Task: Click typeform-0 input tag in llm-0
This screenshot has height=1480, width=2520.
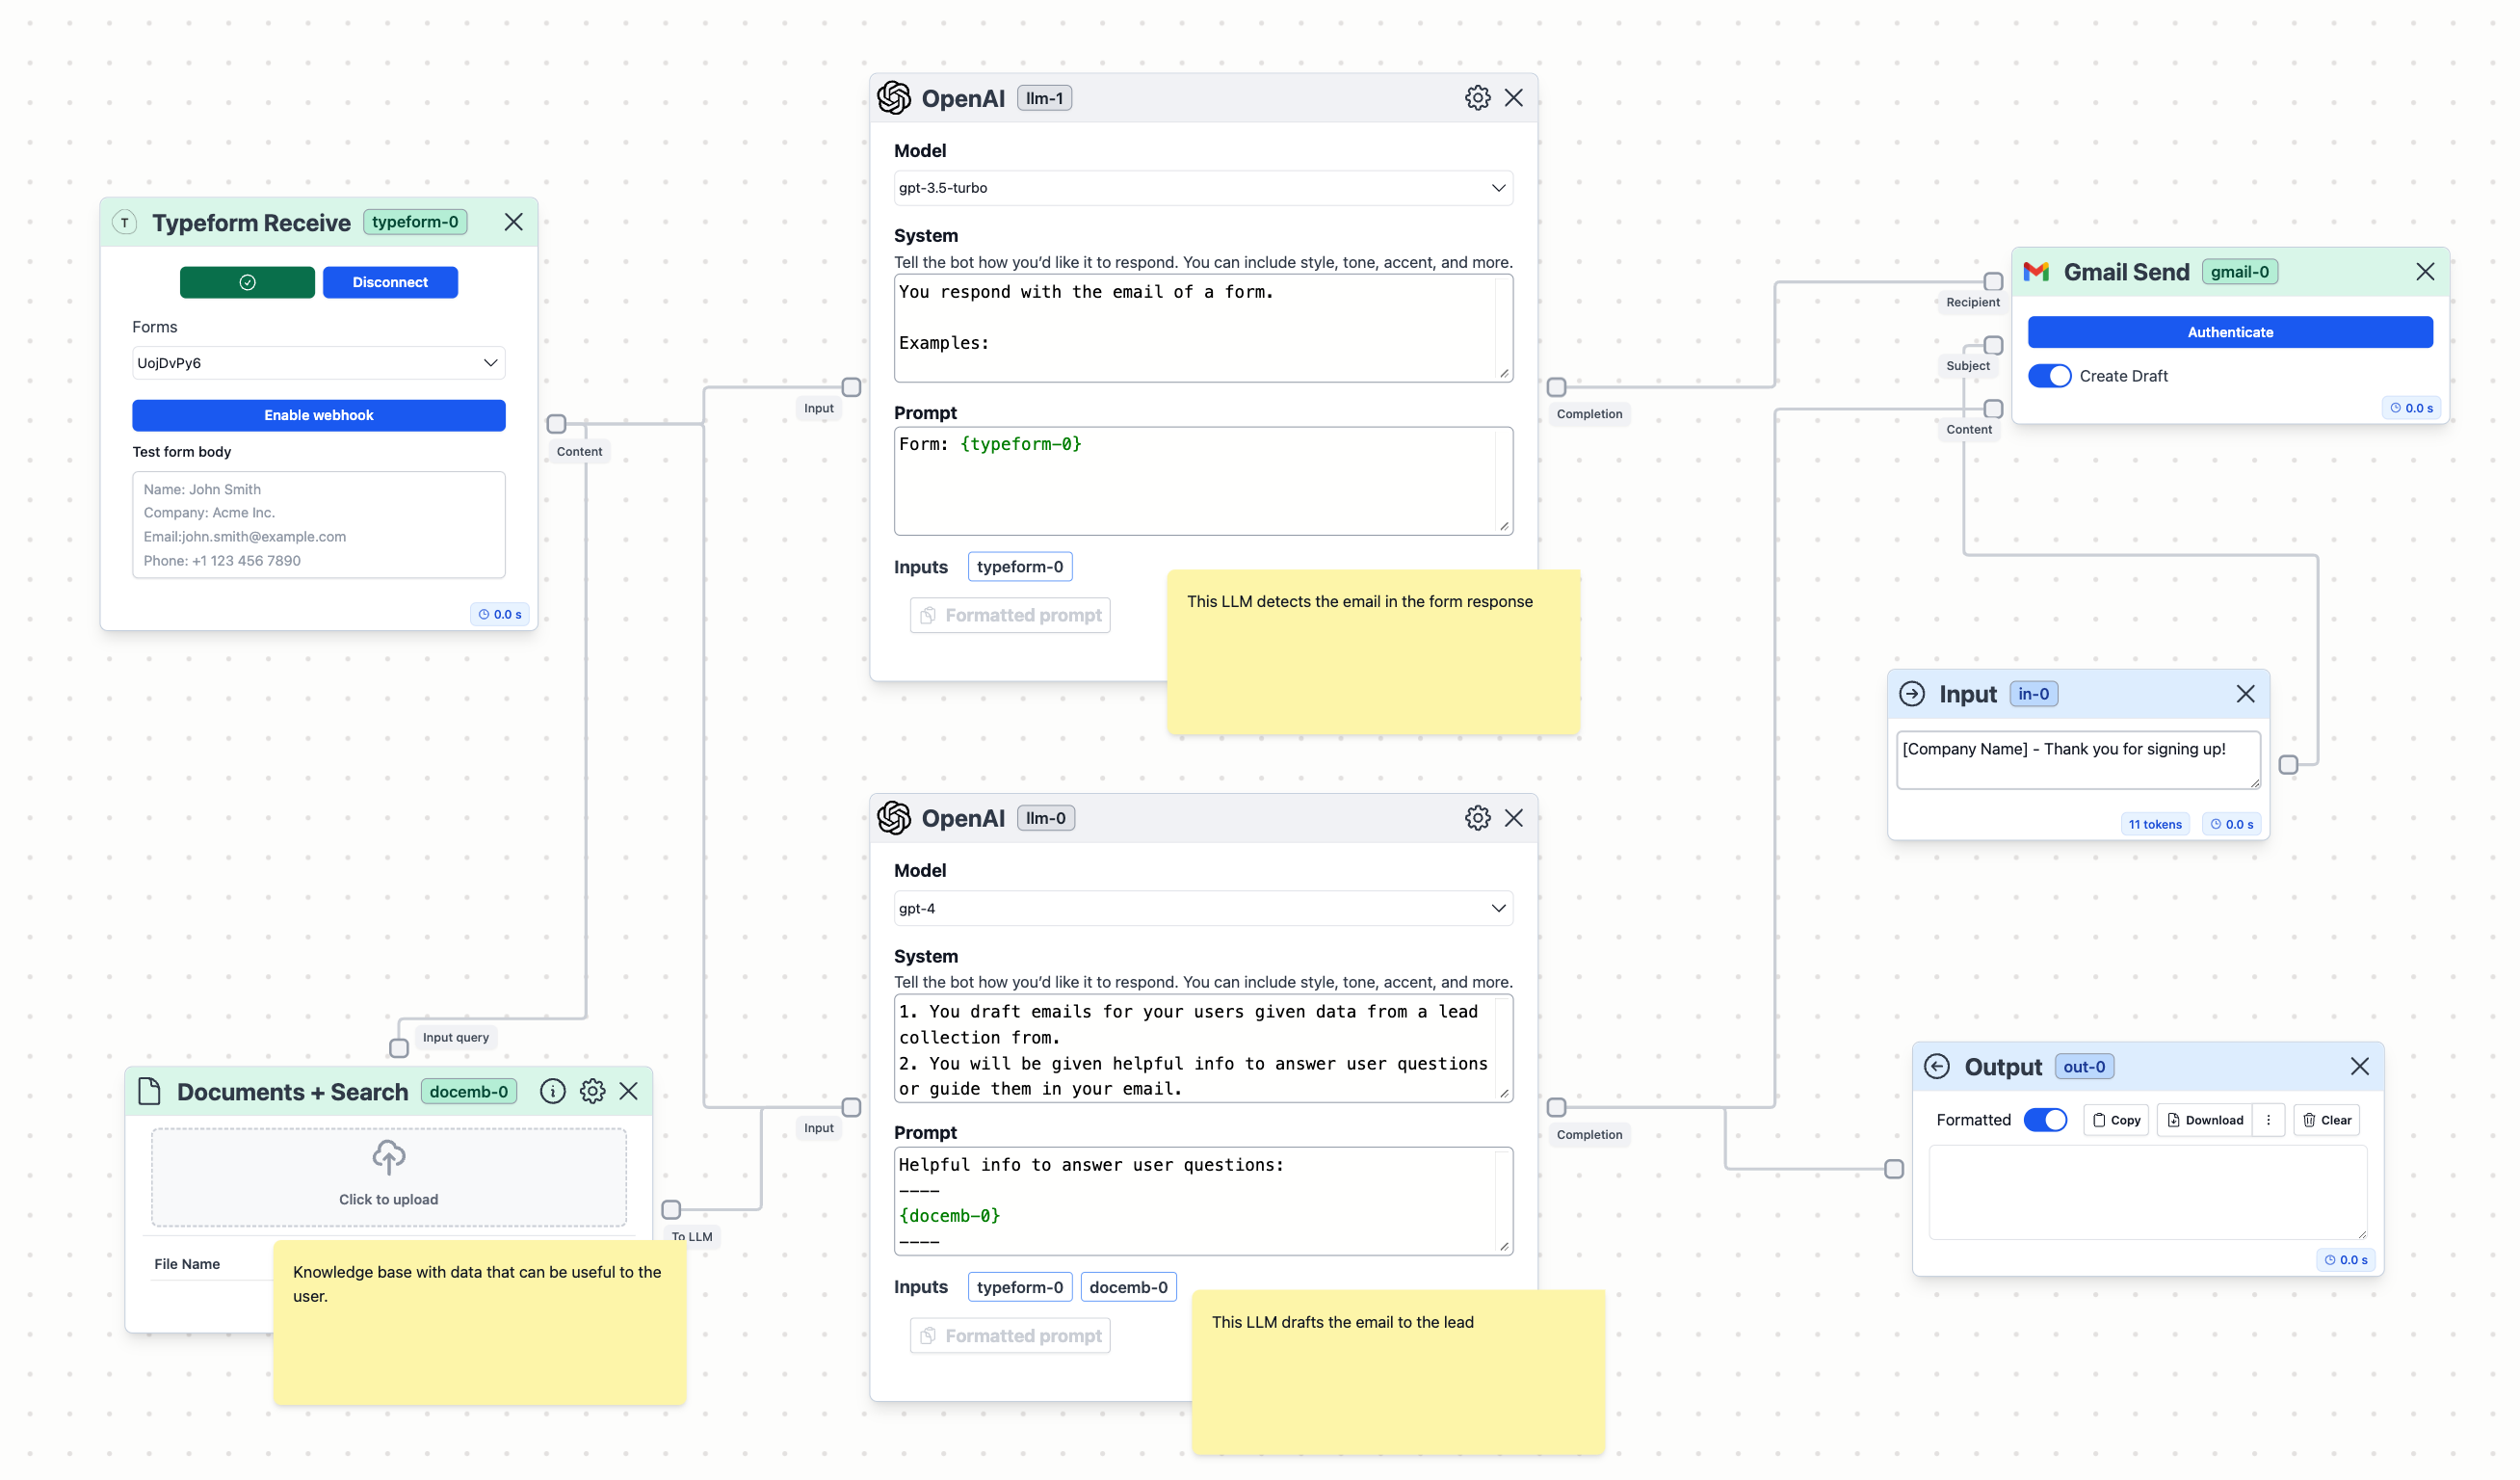Action: click(x=1020, y=1287)
